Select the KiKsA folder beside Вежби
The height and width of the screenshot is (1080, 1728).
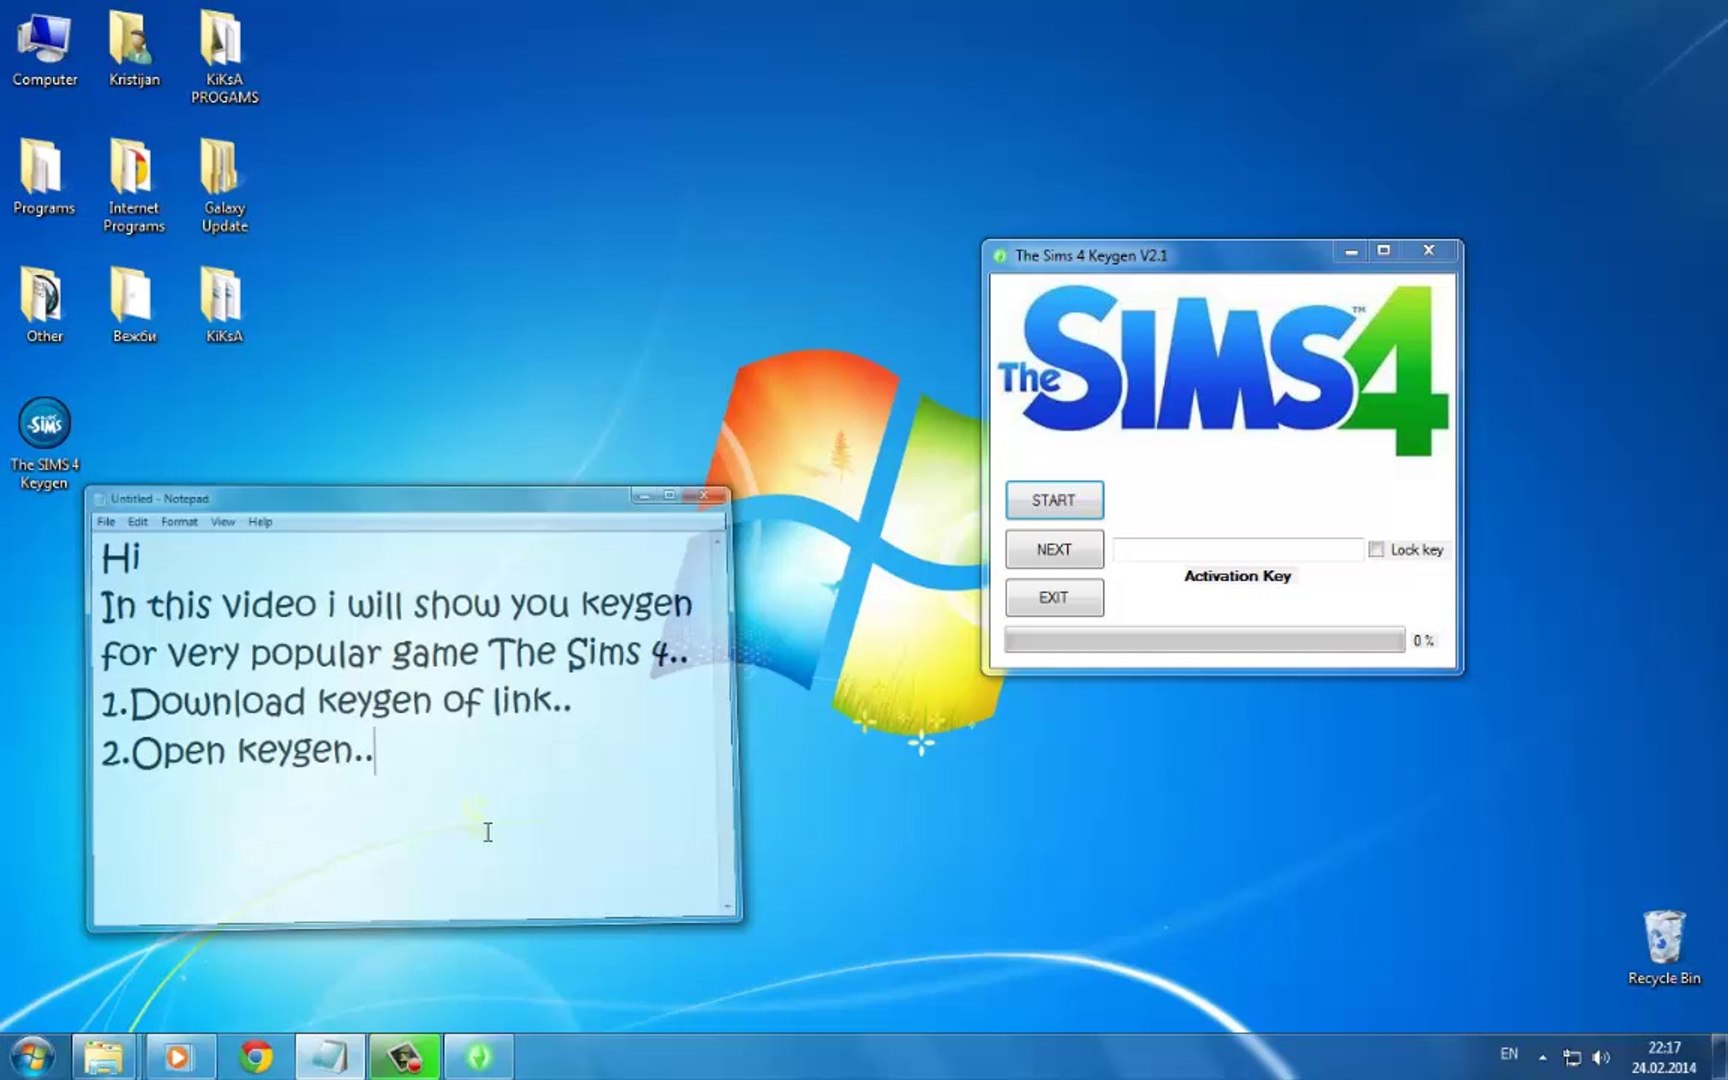click(224, 306)
